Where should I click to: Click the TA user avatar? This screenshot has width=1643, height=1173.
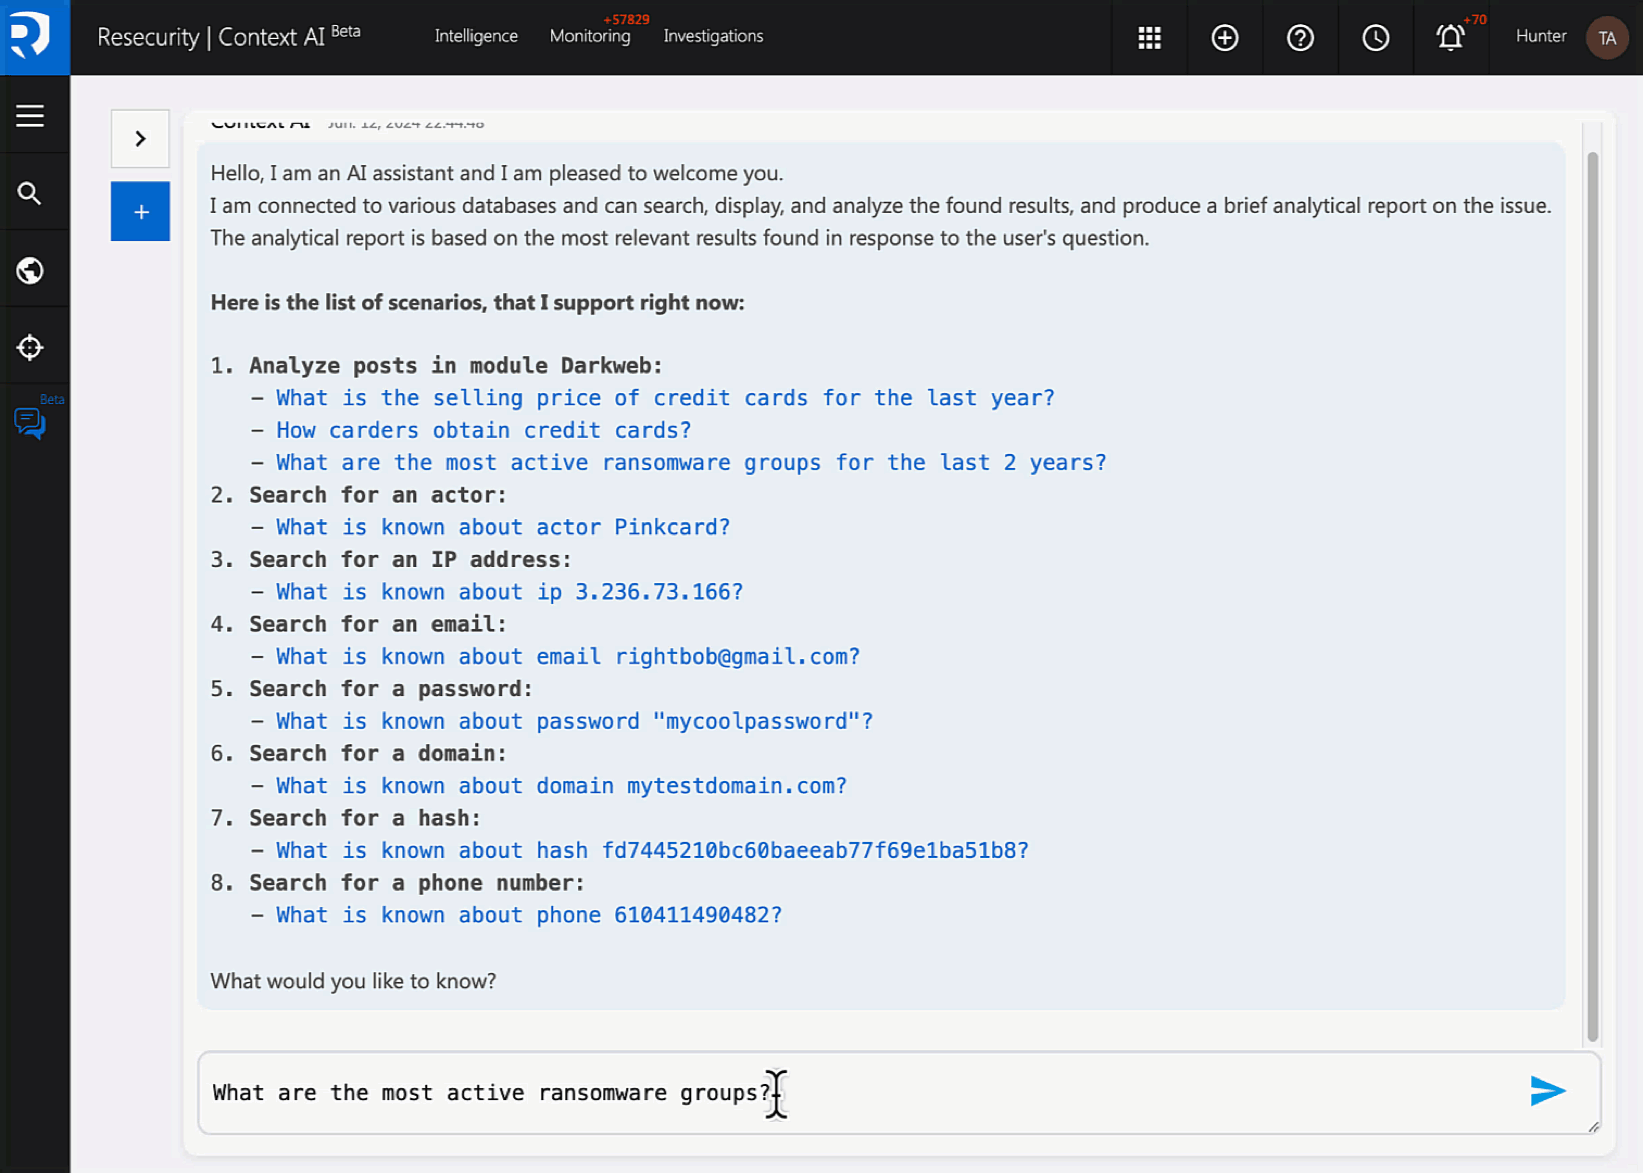pos(1607,37)
